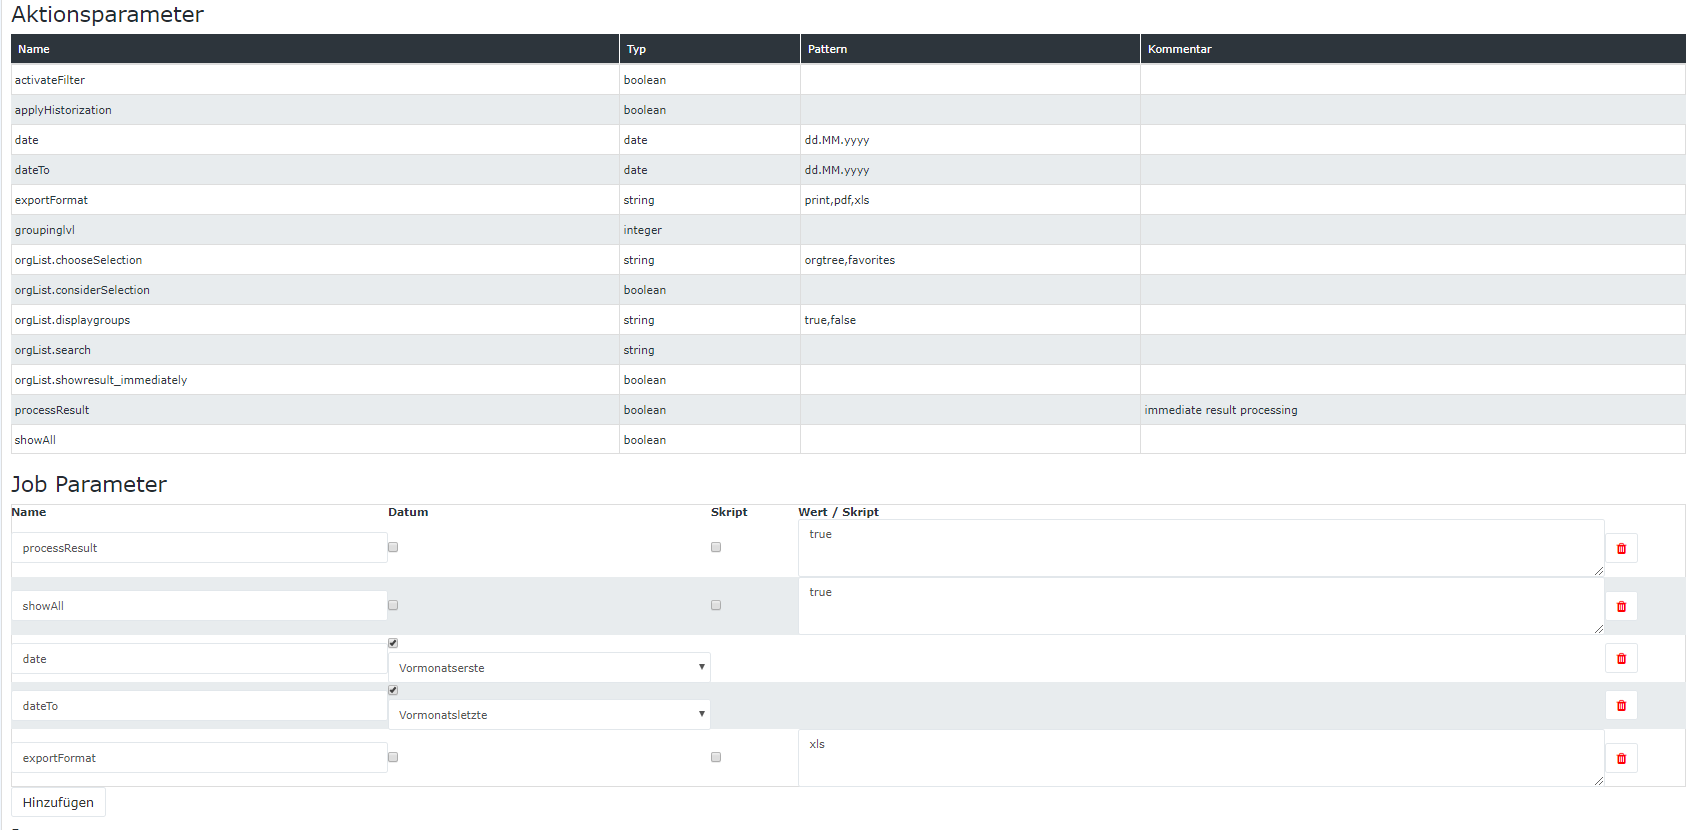
Task: Select the orgList.considerSelection cell
Action: click(x=315, y=290)
